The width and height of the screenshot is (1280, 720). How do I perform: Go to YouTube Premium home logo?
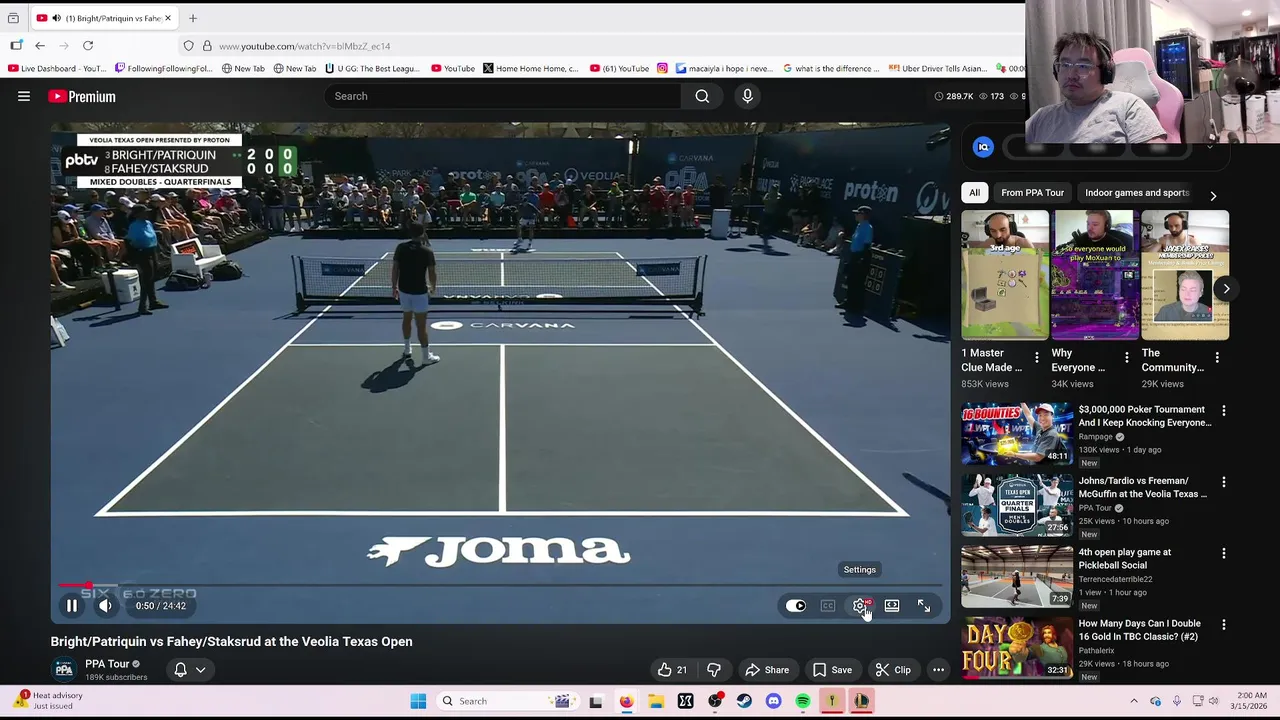[82, 96]
